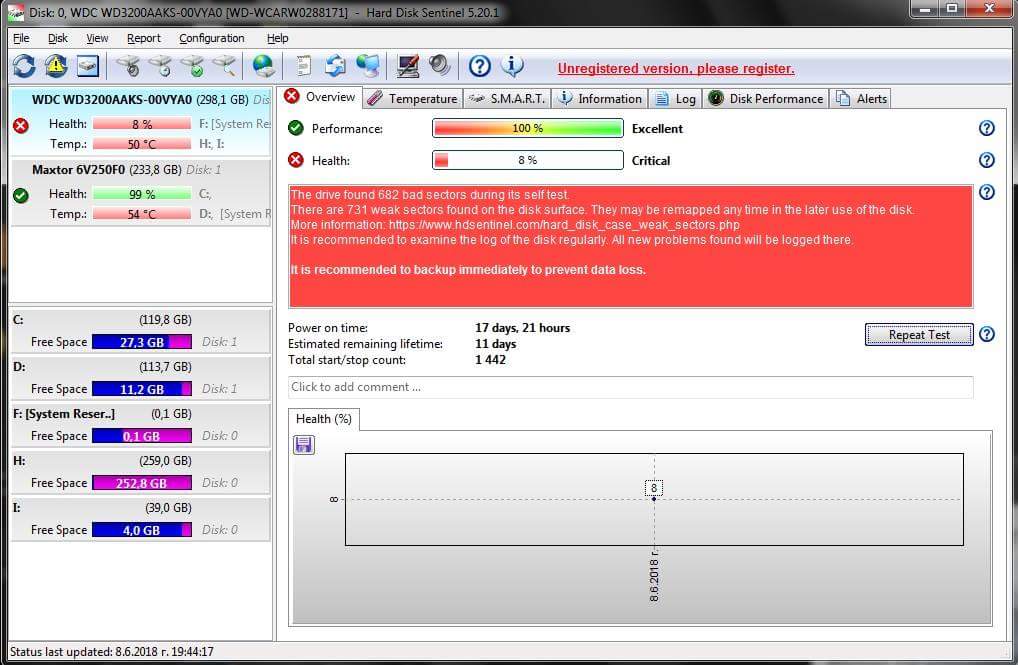Click the disk with green checkmark icon

point(193,66)
